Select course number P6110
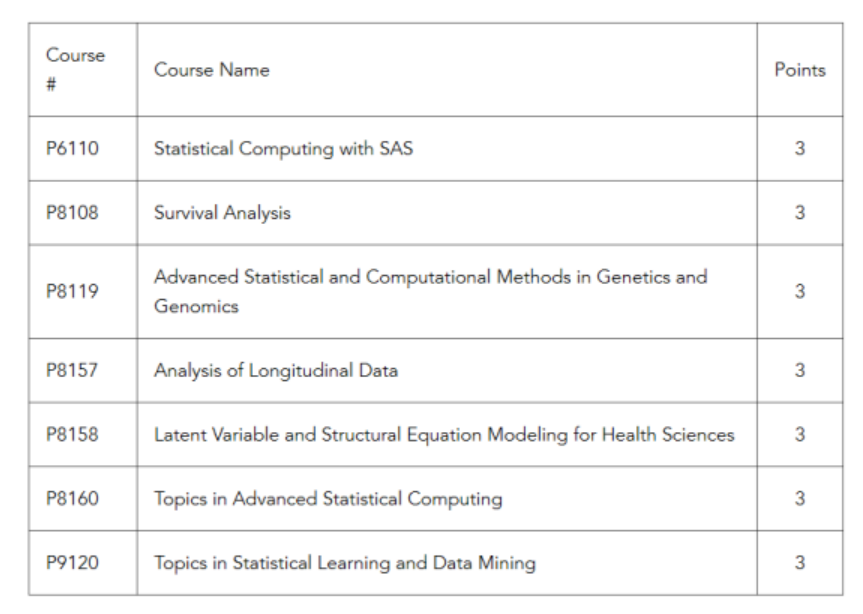This screenshot has height=614, width=863. pos(72,148)
